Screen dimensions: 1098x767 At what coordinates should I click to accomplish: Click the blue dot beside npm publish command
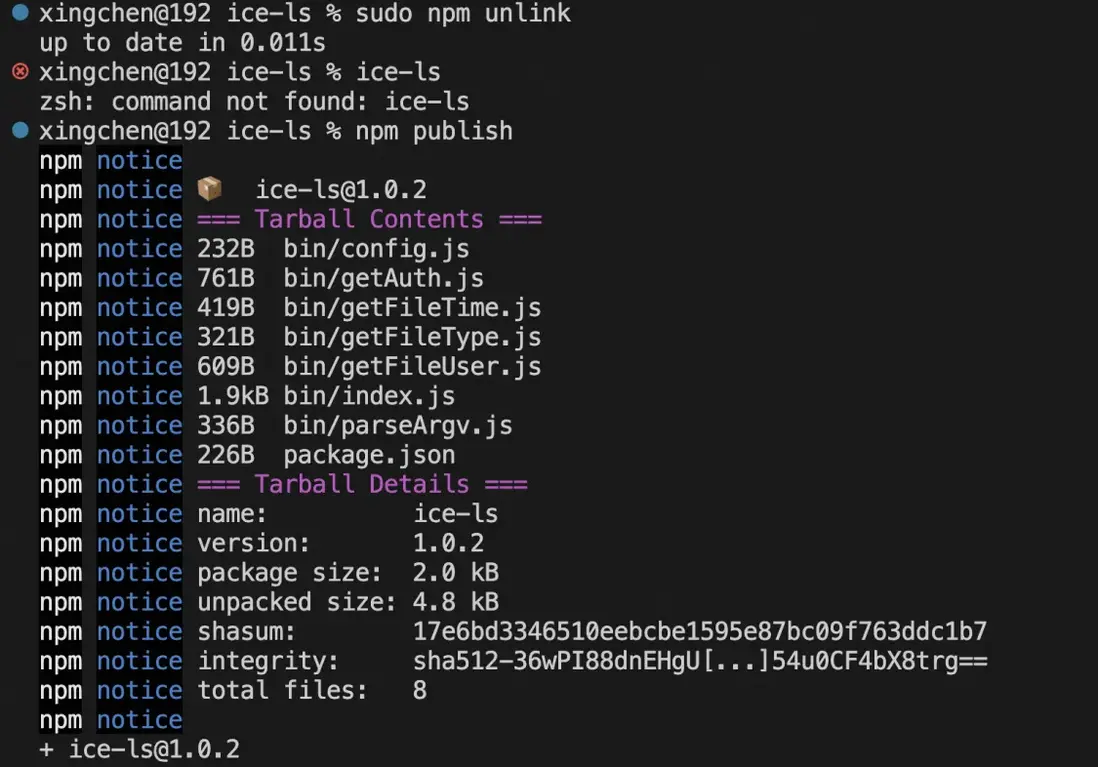point(20,130)
